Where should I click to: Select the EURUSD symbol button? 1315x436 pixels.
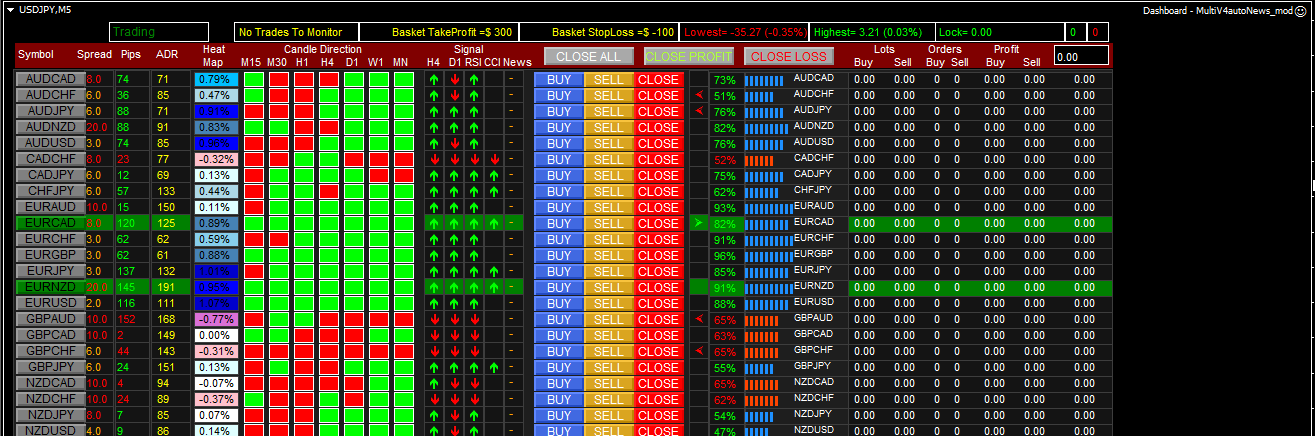(x=49, y=303)
